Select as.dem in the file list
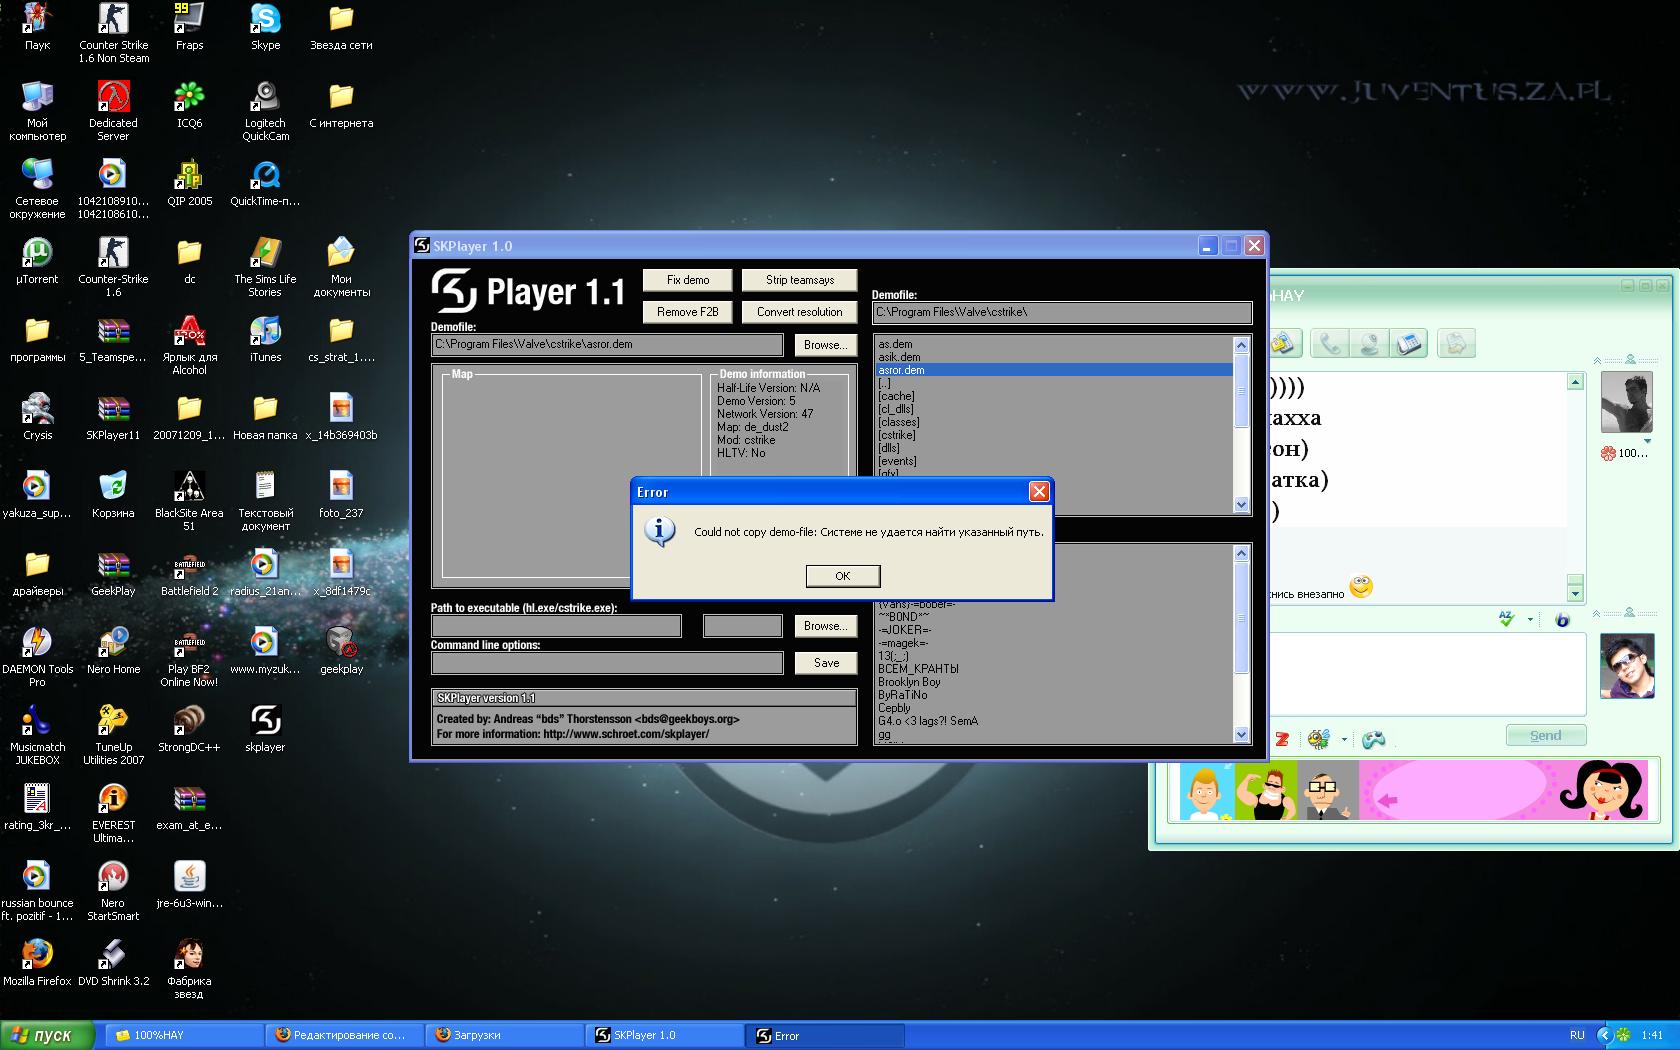1680x1050 pixels. (1054, 344)
